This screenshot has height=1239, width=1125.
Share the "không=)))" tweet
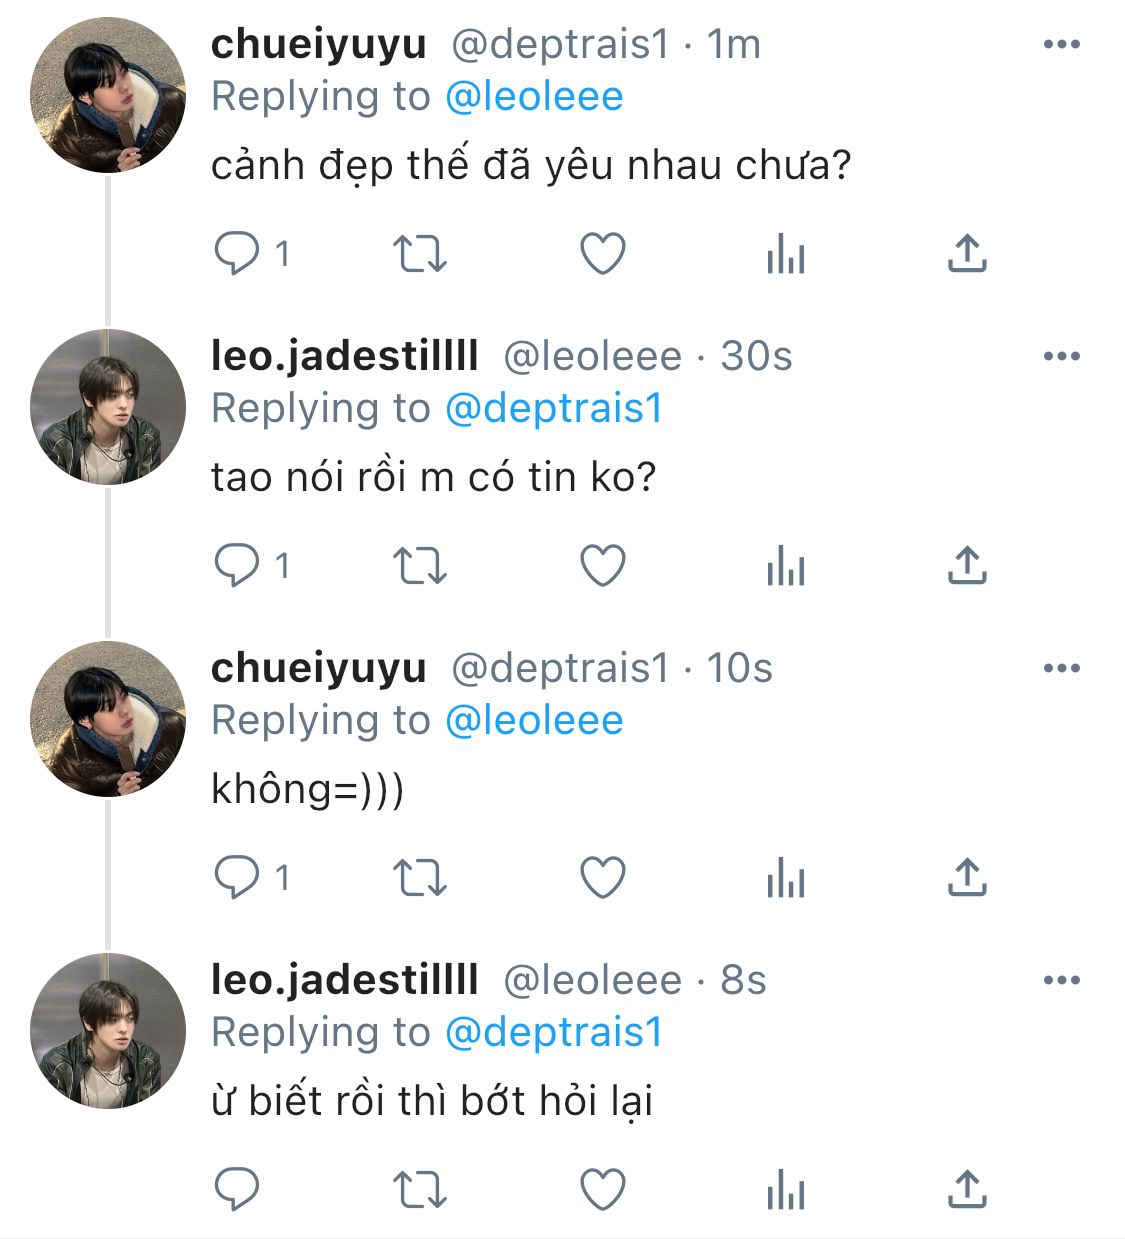tap(966, 878)
